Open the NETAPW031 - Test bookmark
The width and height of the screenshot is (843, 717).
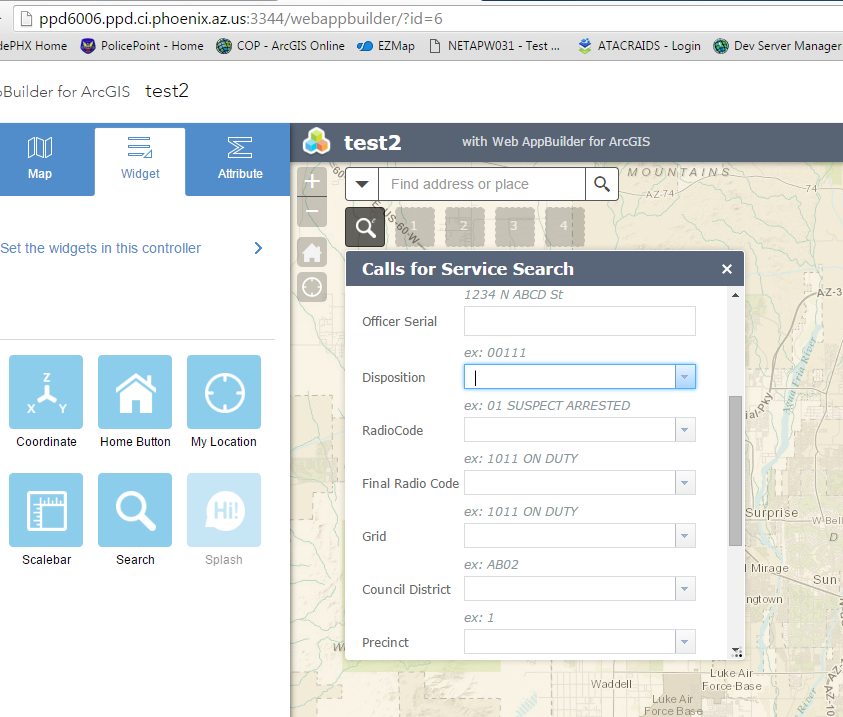pyautogui.click(x=495, y=46)
